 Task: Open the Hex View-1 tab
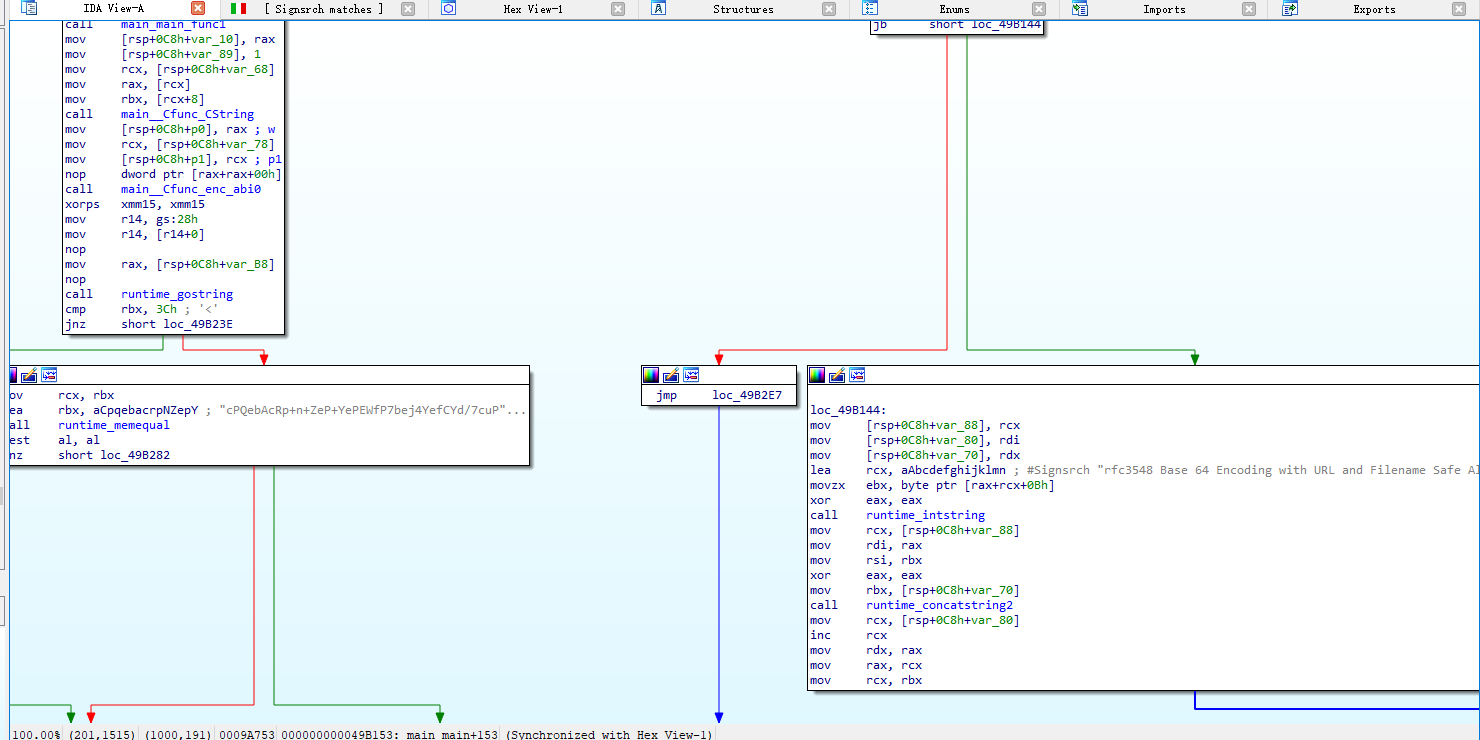(532, 9)
